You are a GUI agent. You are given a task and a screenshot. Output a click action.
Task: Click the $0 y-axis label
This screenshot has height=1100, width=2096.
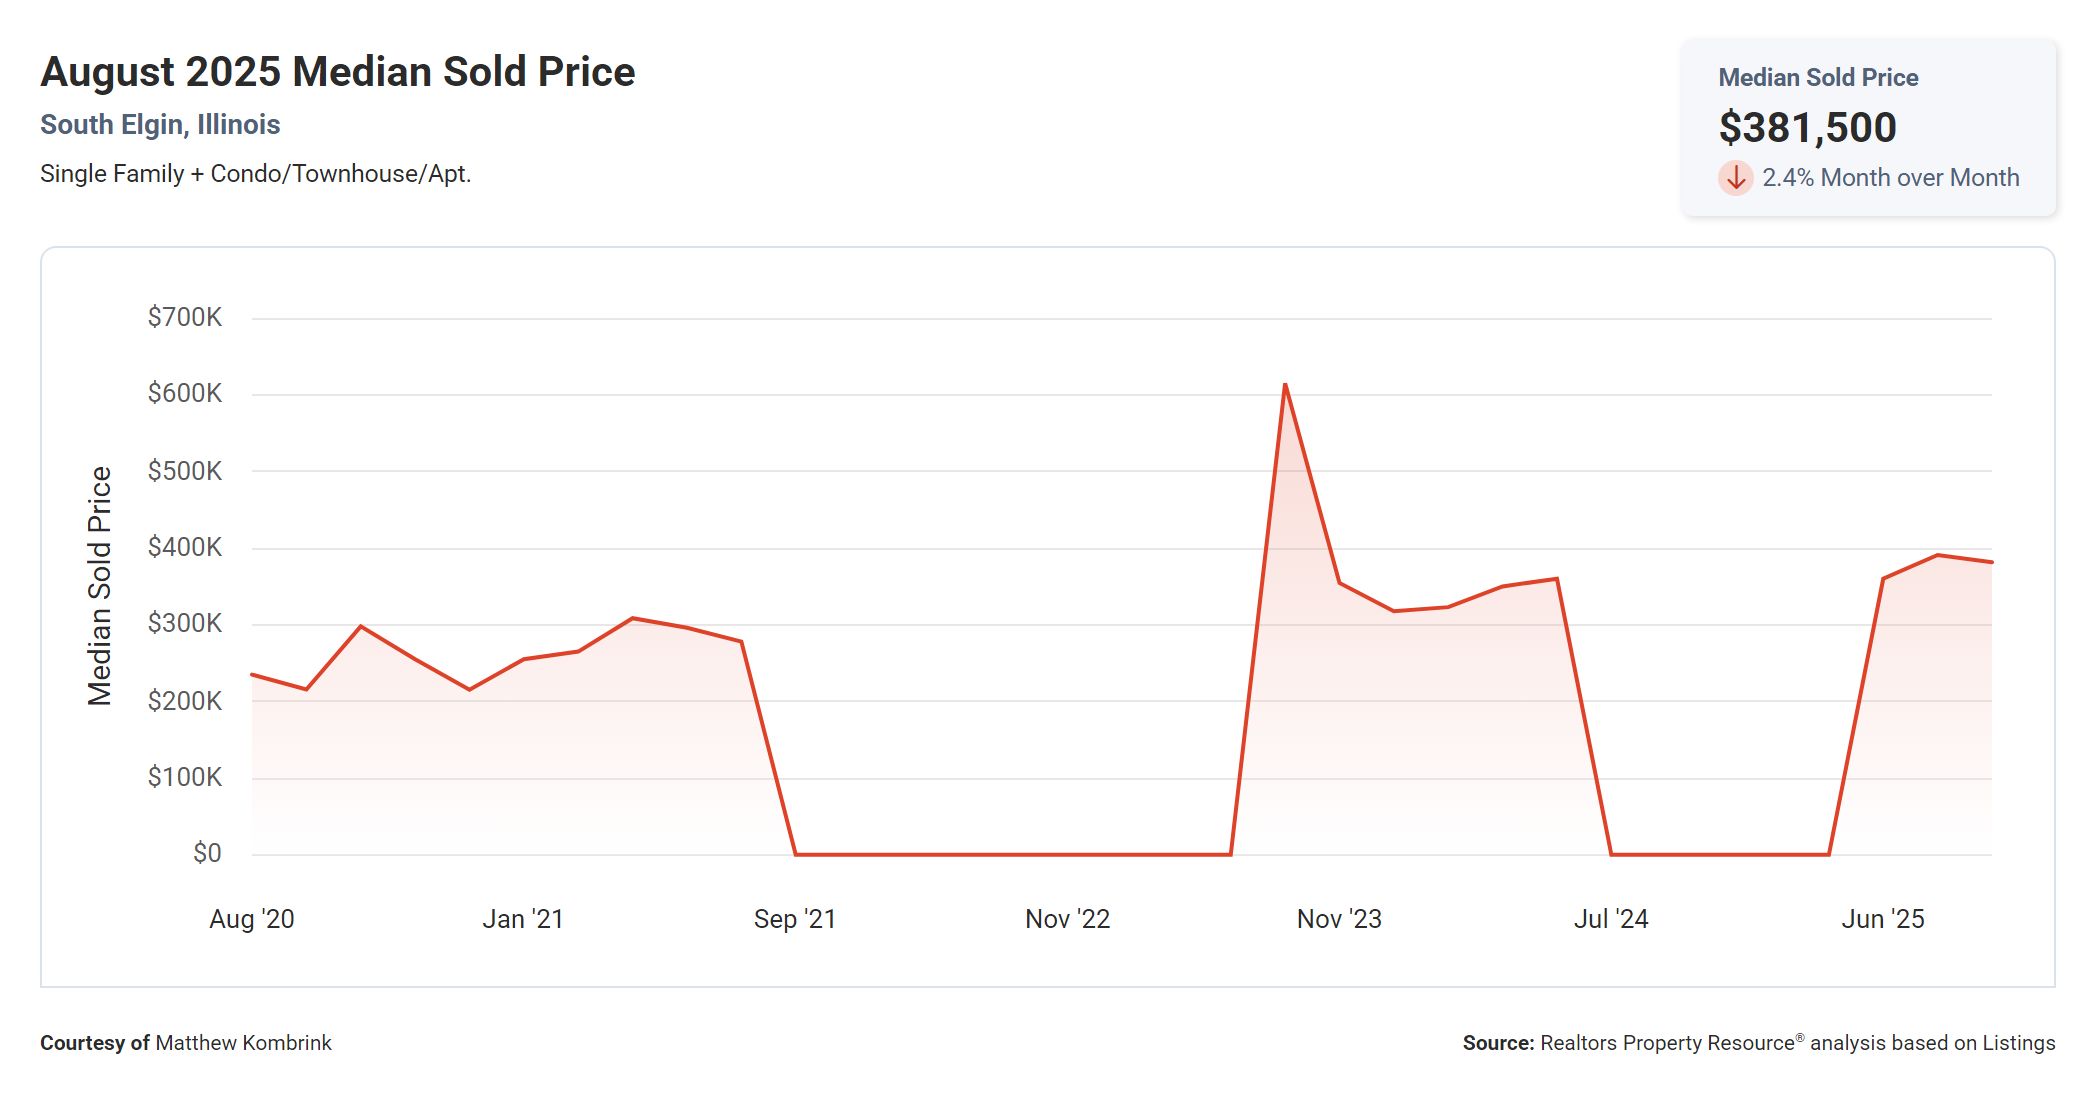(207, 853)
